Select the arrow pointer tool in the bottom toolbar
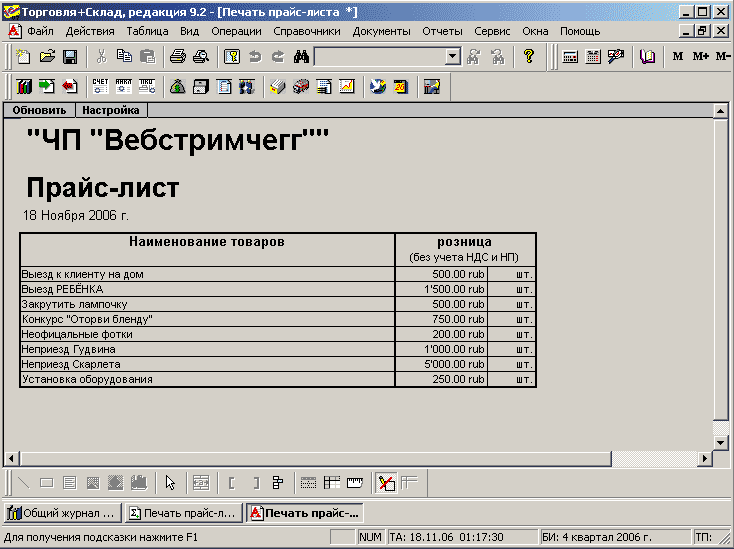 click(x=170, y=483)
